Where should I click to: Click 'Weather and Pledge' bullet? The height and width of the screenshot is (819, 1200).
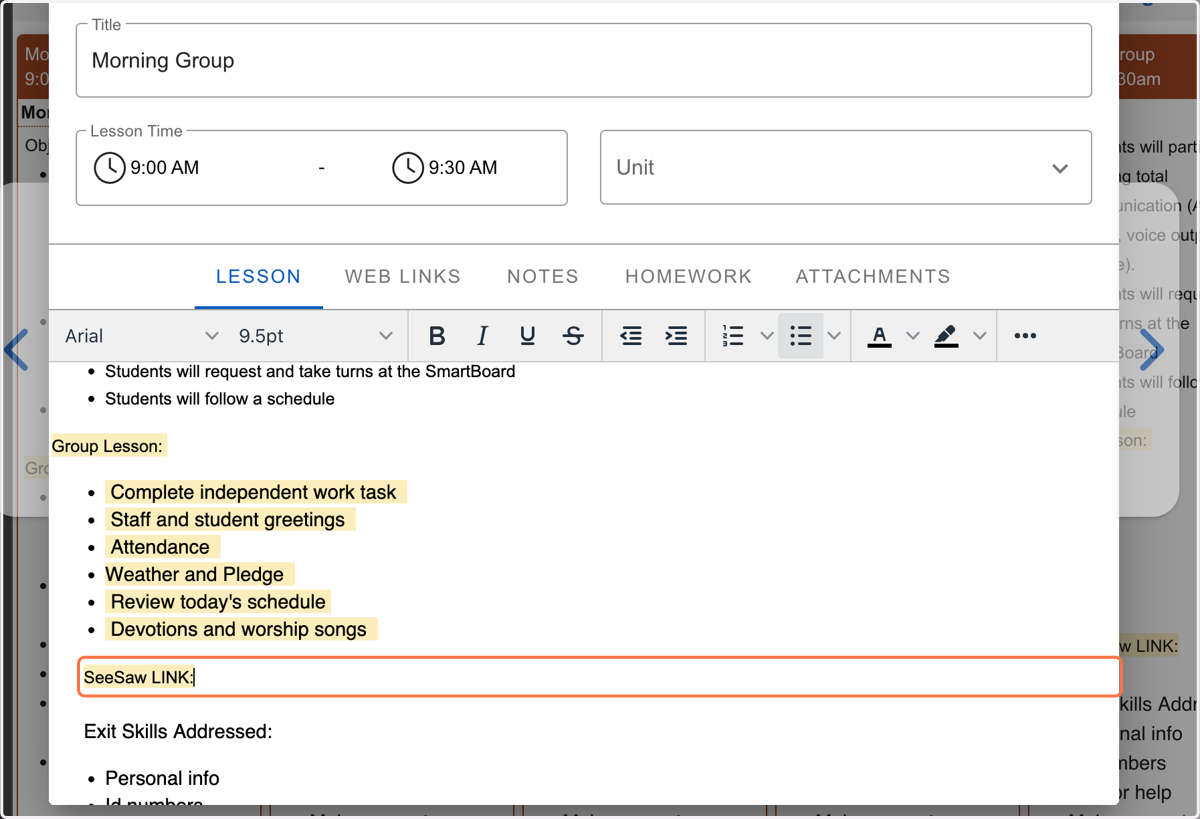coord(195,574)
